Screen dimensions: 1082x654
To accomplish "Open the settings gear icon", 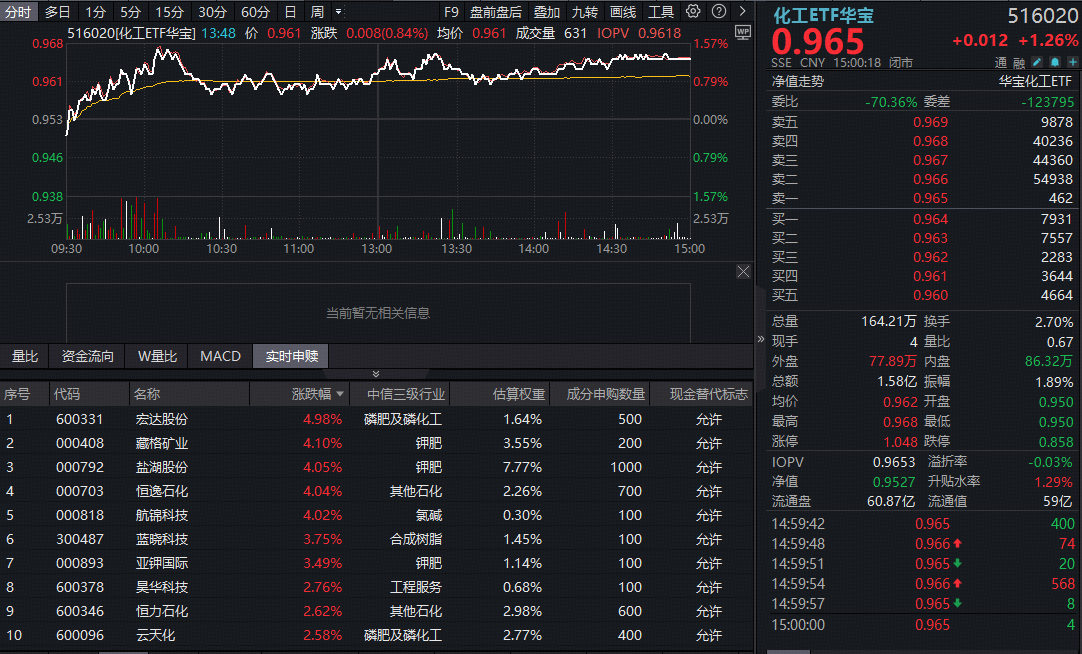I will [693, 11].
